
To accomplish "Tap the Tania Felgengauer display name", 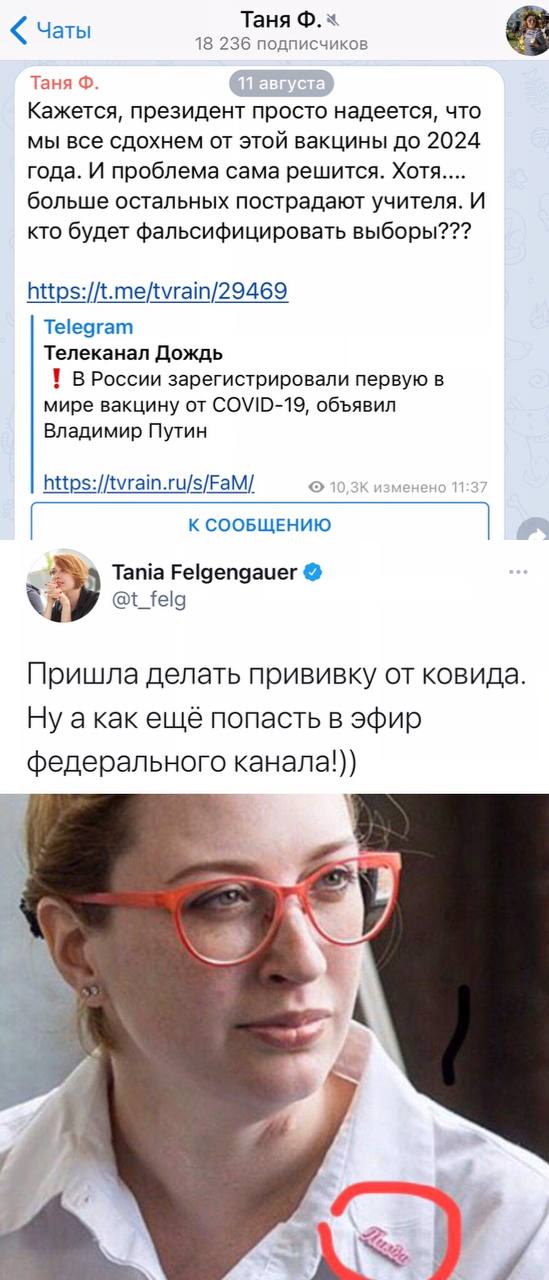I will pos(205,573).
